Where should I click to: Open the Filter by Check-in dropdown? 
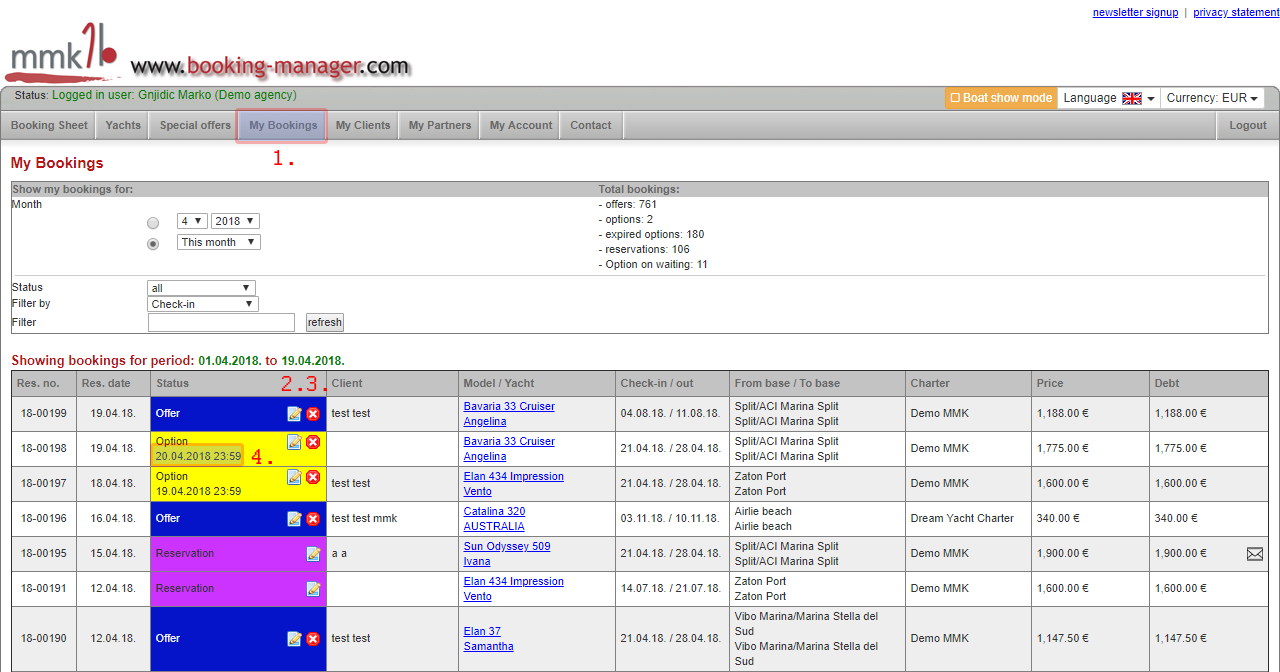[201, 304]
